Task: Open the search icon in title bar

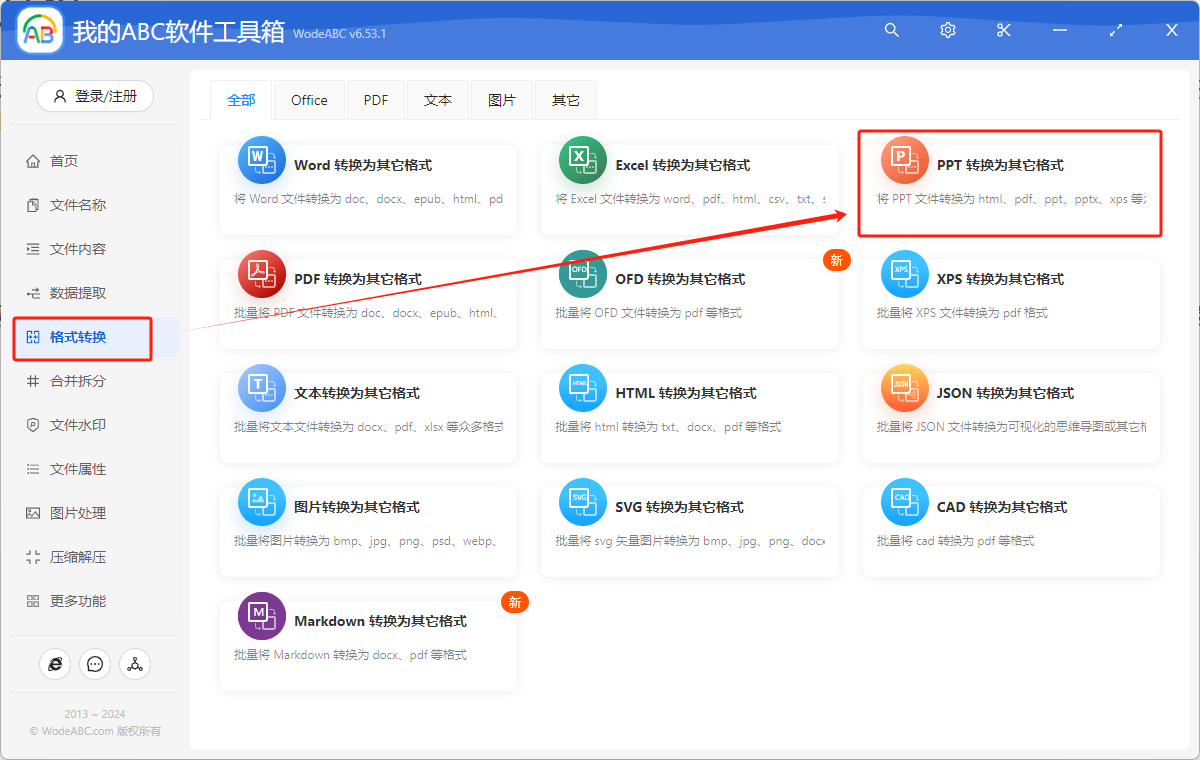Action: click(x=892, y=31)
